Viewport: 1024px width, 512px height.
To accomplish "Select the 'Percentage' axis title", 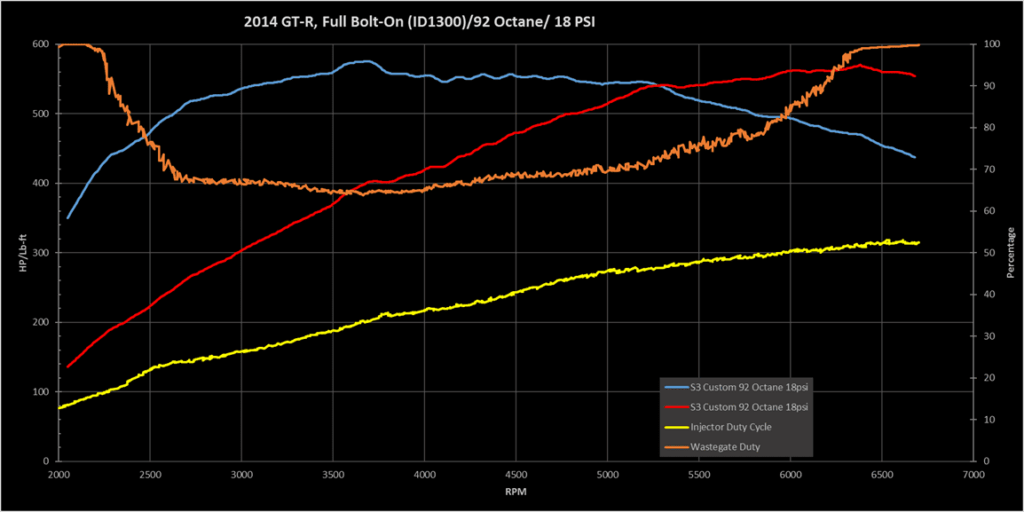I will 1011,253.
